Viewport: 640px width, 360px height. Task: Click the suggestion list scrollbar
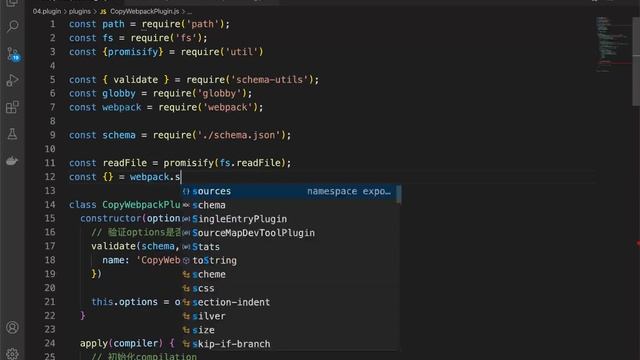[x=399, y=194]
